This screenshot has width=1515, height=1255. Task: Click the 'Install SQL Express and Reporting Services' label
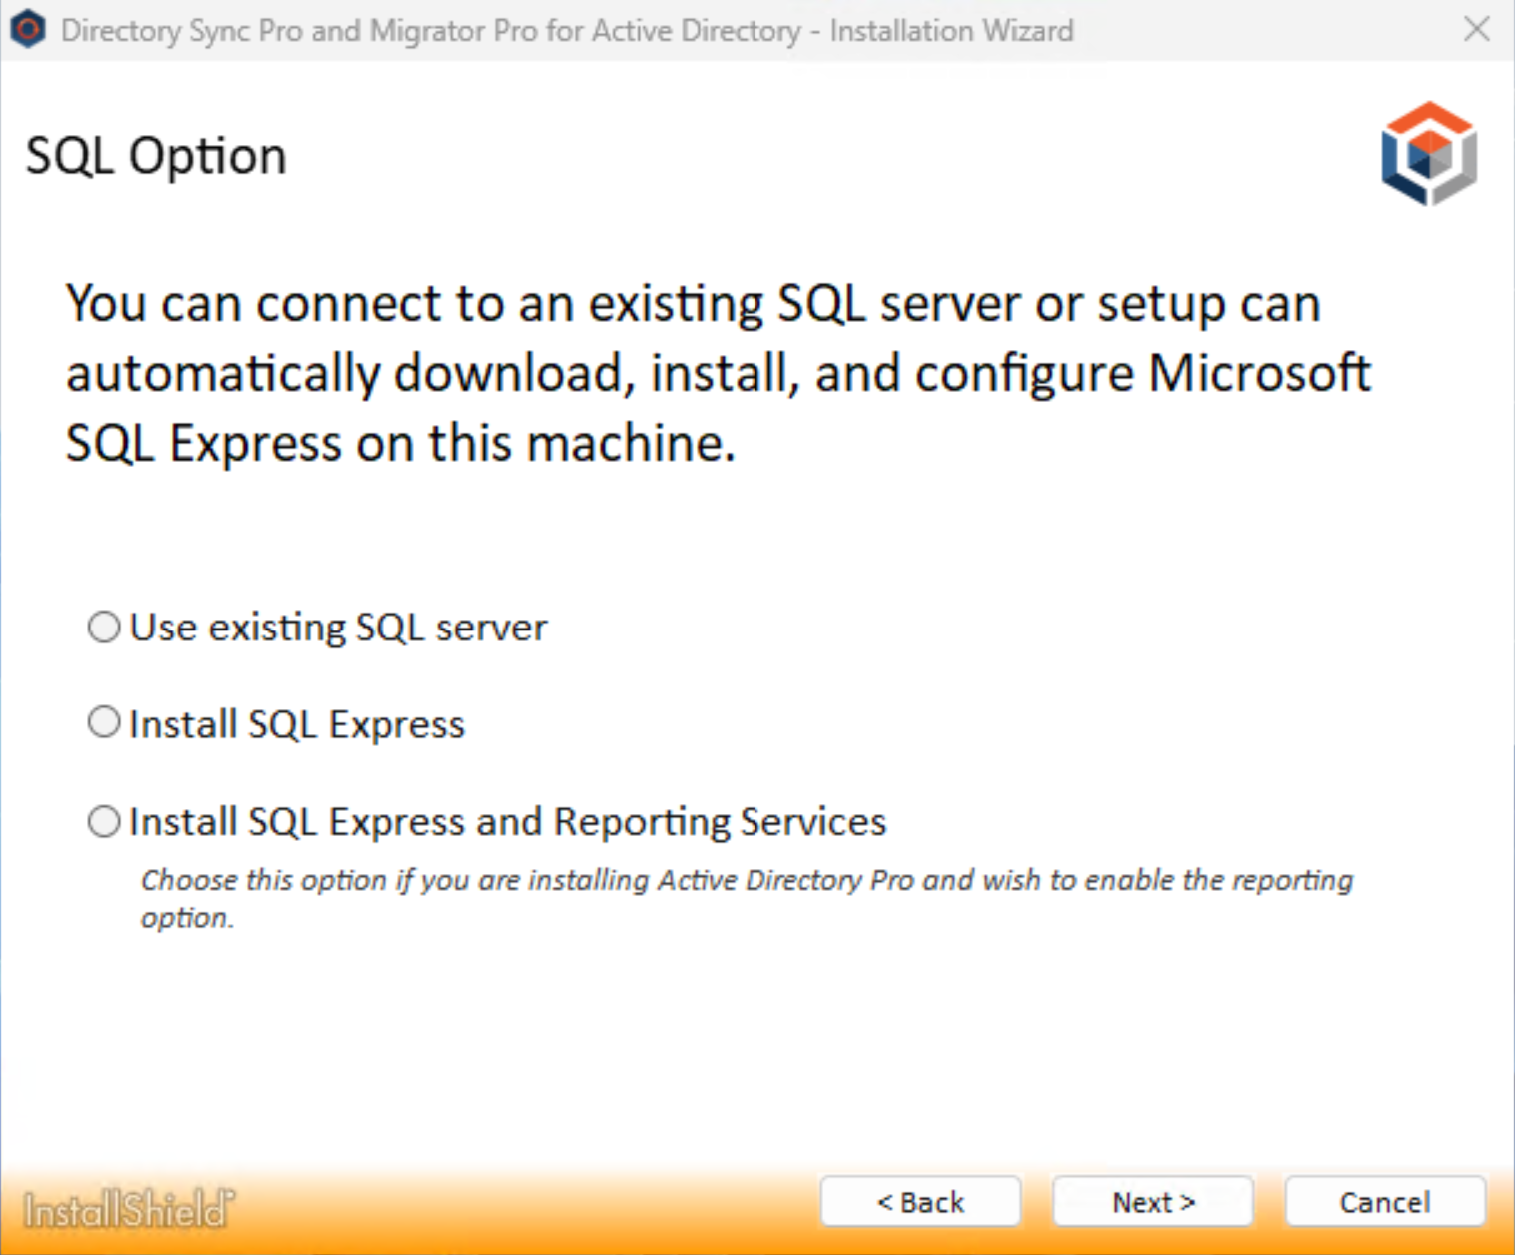point(507,822)
